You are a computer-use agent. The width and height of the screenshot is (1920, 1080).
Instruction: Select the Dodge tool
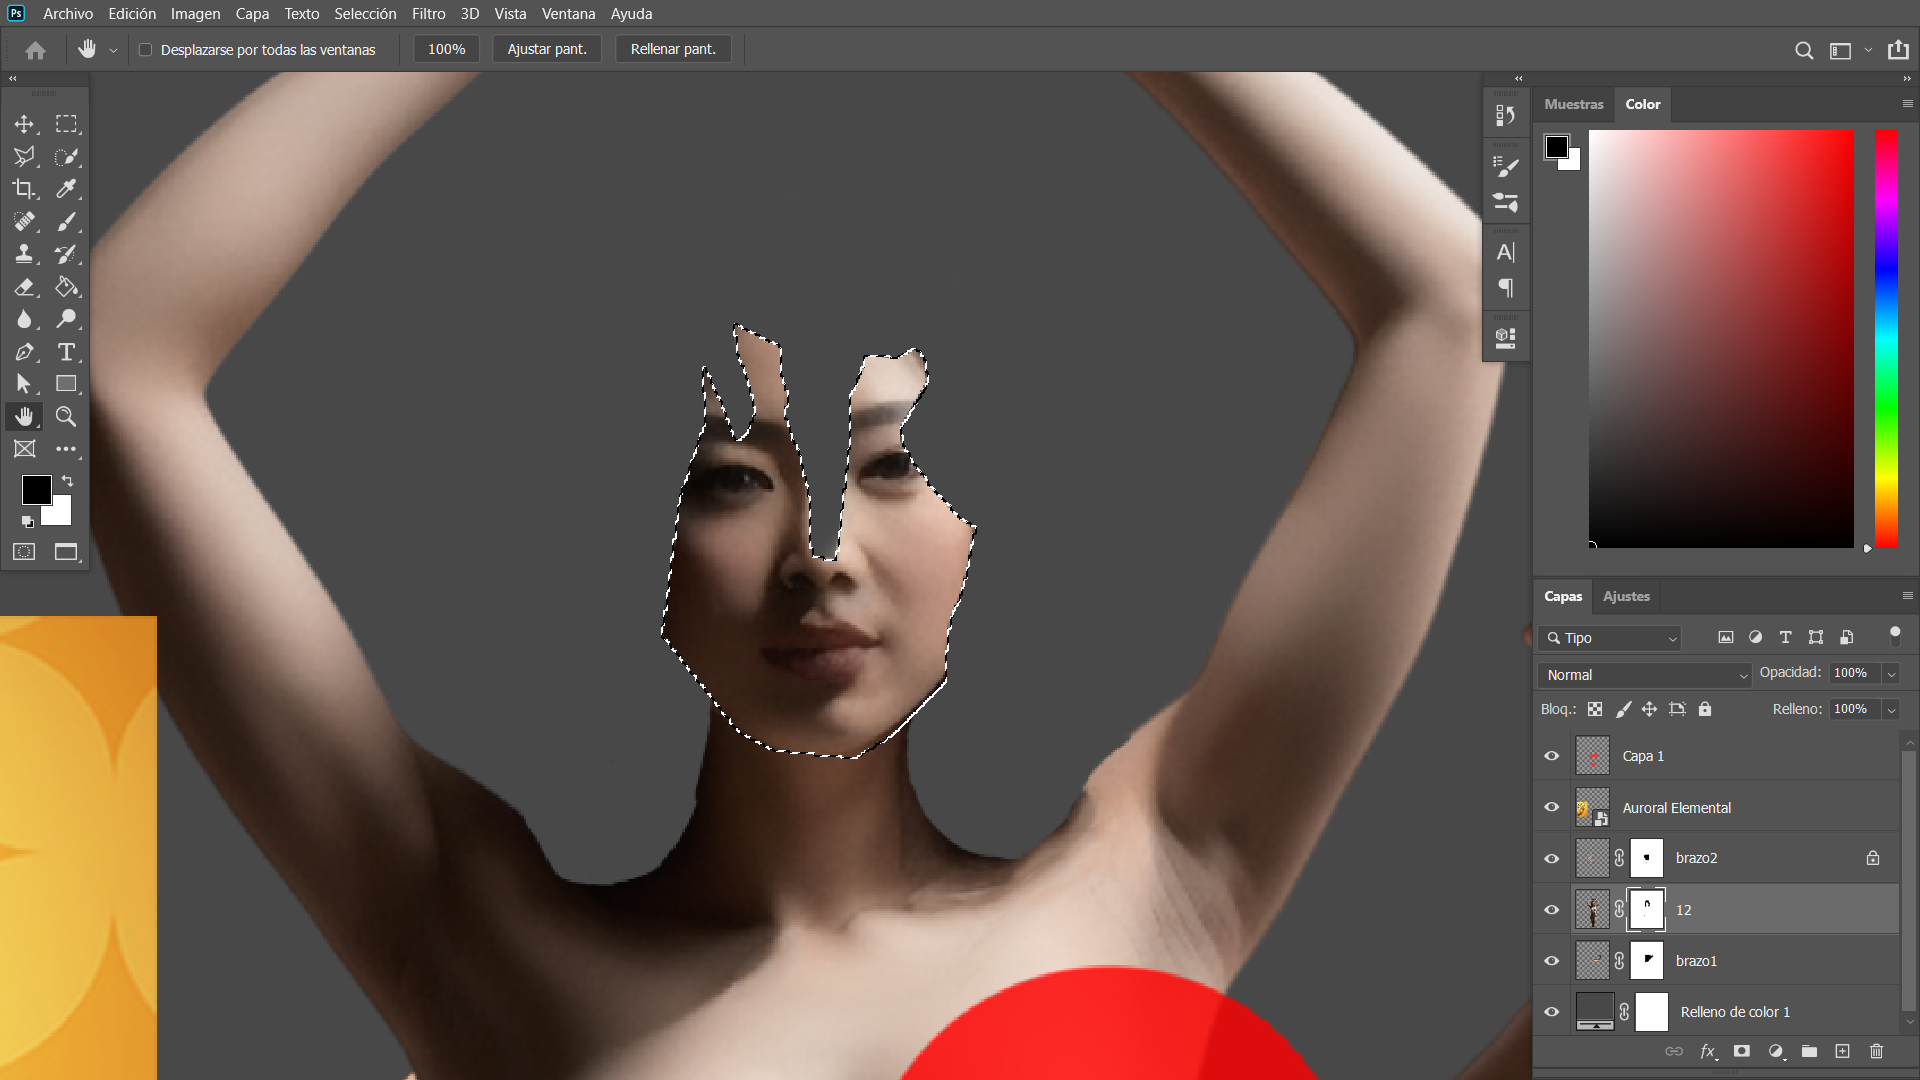(x=66, y=319)
